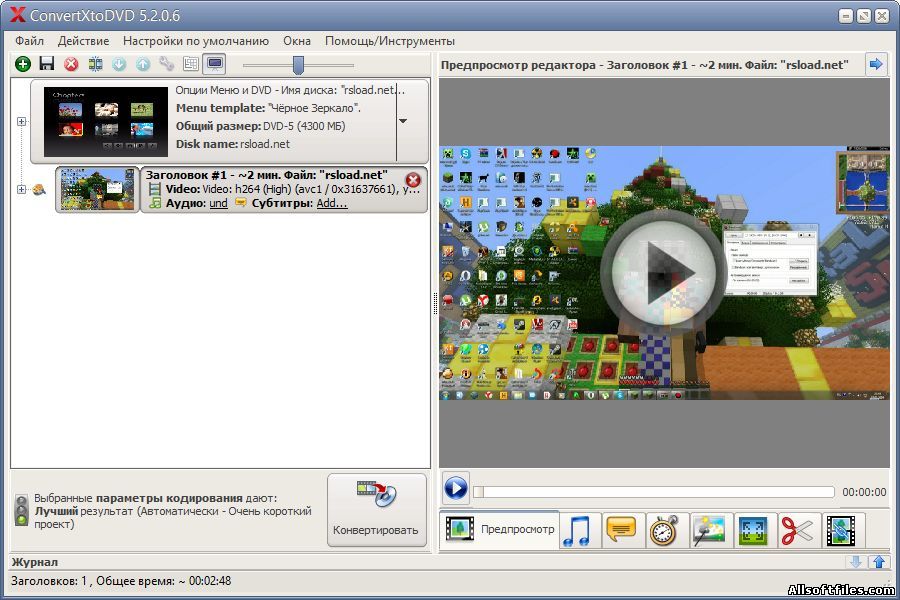Image resolution: width=900 pixels, height=600 pixels.
Task: Open the Помощь/Инструменты menu
Action: (390, 41)
